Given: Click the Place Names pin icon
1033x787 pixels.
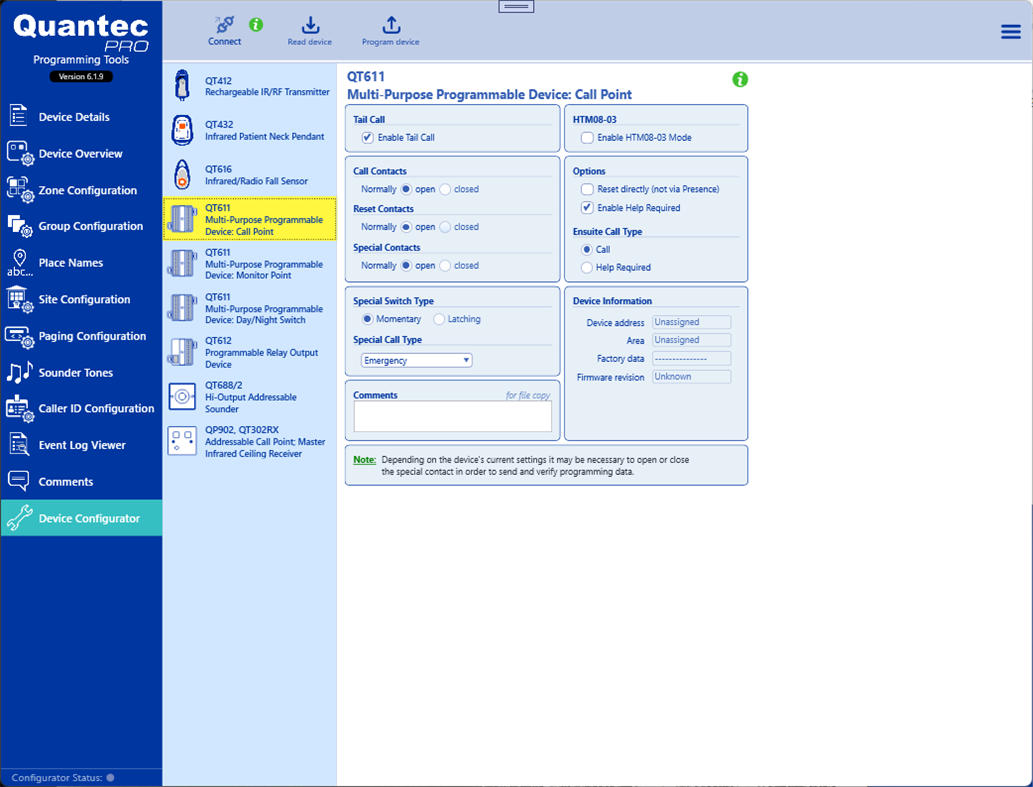Looking at the screenshot, I should point(20,262).
